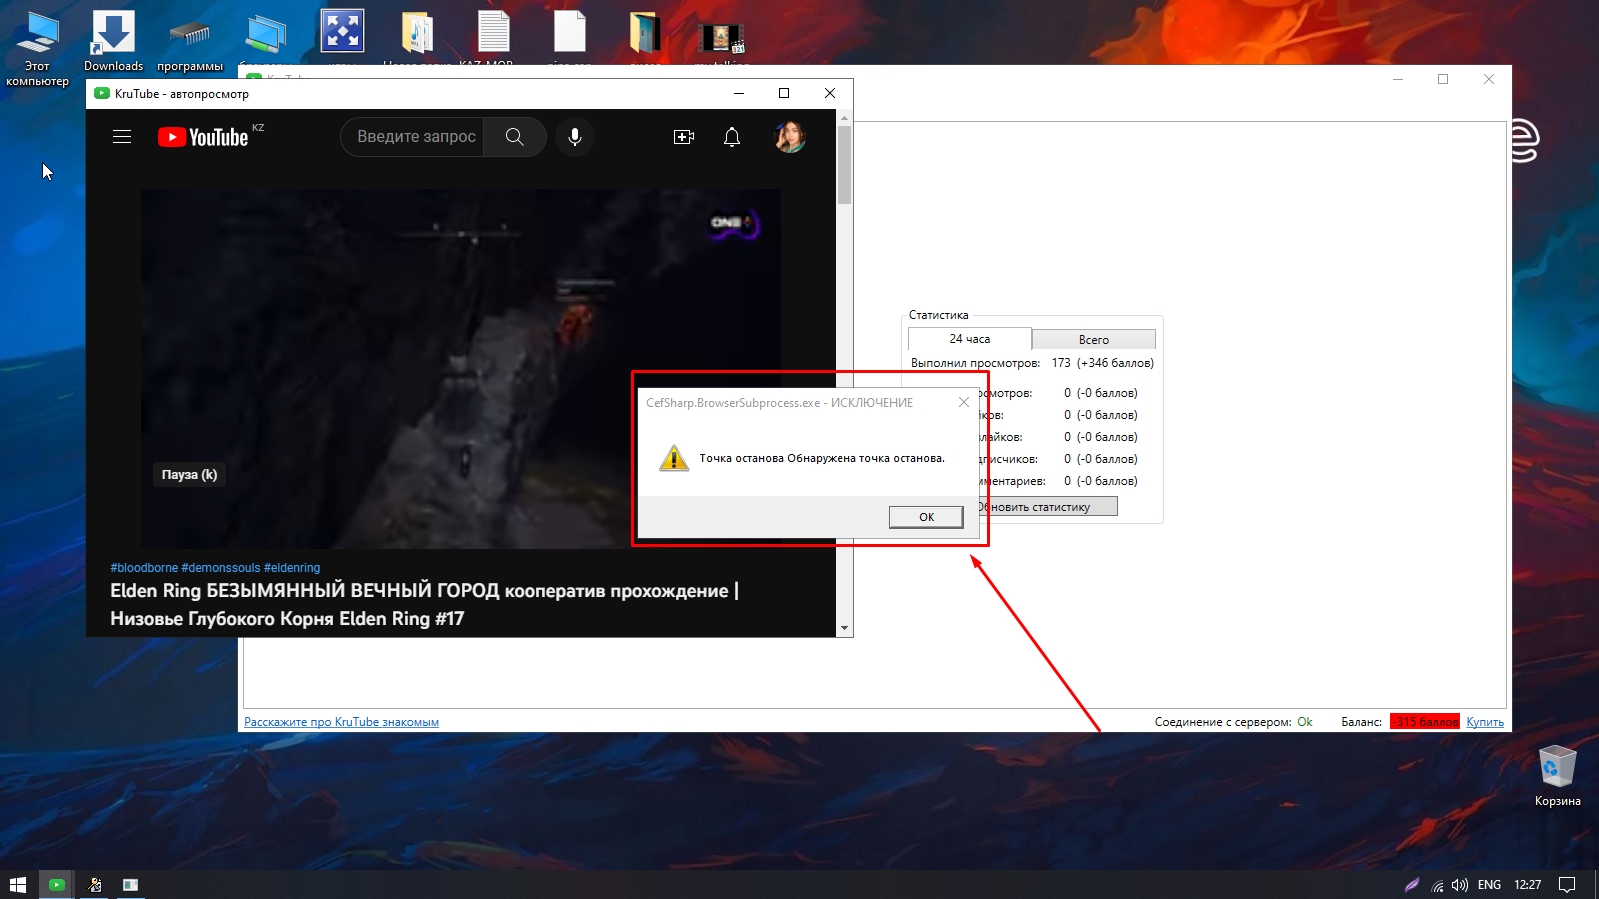
Task: Click the feather tray icon
Action: click(1412, 885)
